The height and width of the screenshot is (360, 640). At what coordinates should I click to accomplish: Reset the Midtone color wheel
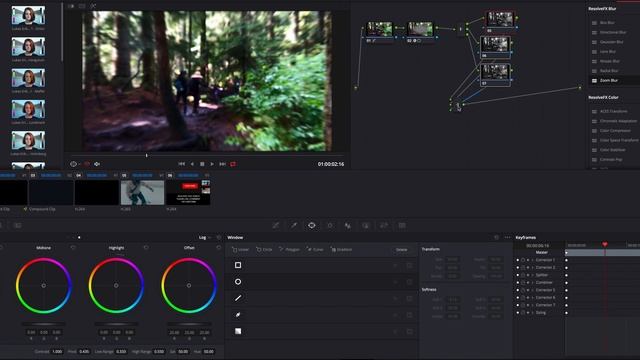point(73,248)
